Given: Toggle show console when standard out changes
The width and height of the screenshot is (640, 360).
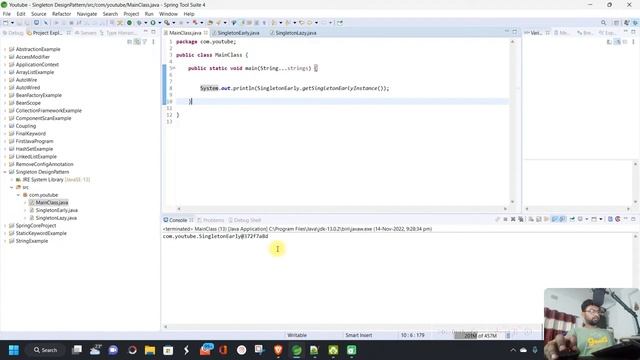Looking at the screenshot, I should [x=554, y=220].
